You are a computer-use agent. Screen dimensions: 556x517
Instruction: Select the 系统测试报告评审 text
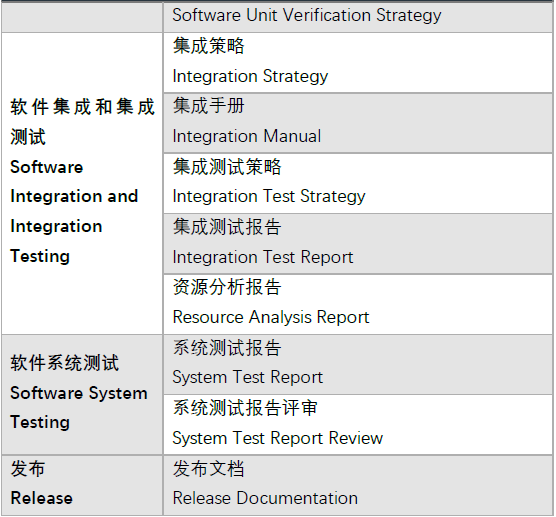(245, 408)
